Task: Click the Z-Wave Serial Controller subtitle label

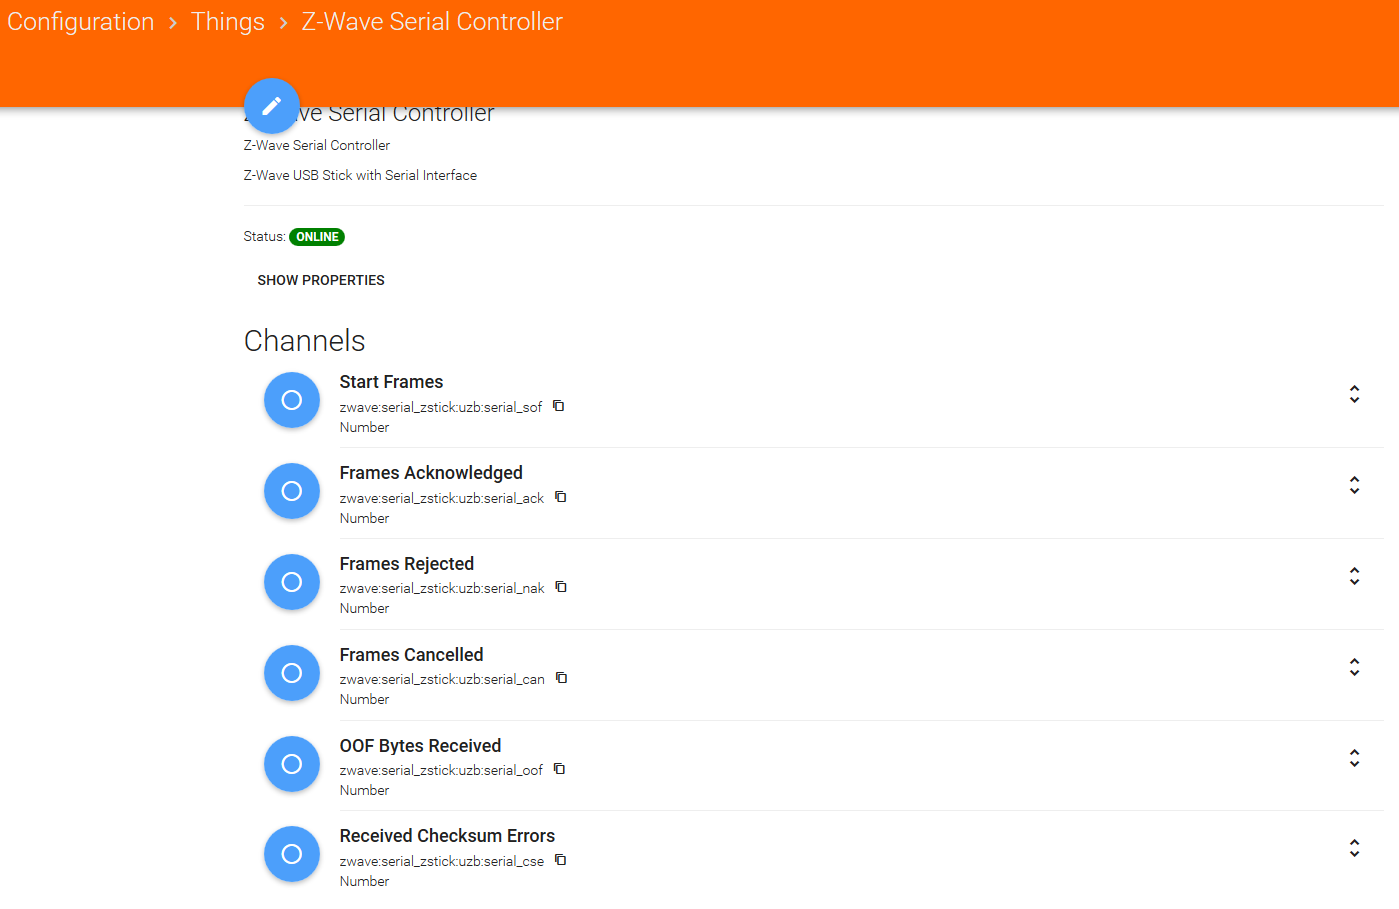Action: pyautogui.click(x=317, y=145)
